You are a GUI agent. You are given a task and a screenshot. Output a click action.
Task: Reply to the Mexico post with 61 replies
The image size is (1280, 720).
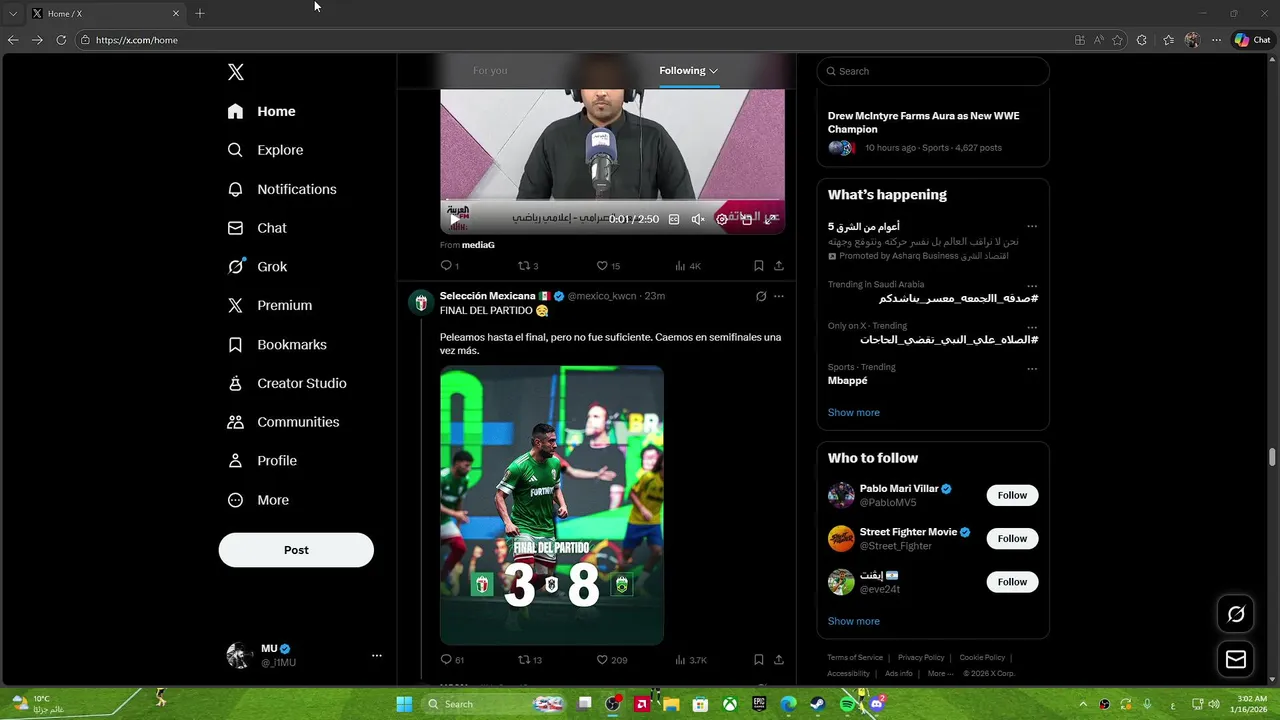(x=452, y=660)
